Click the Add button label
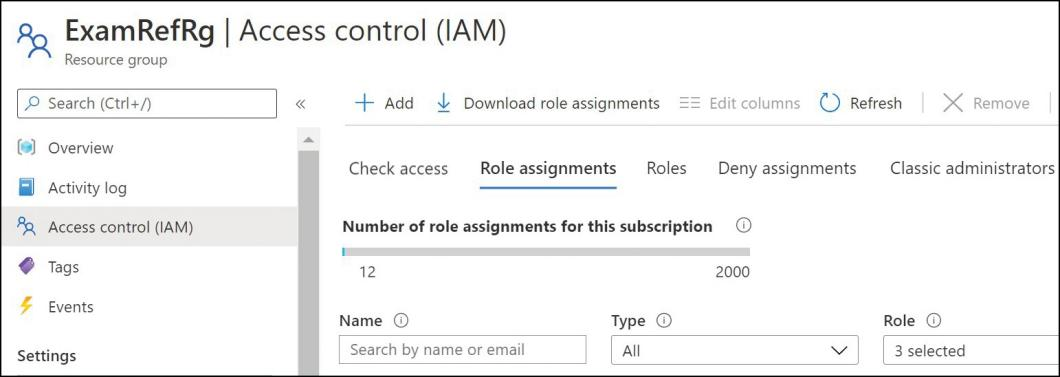1060x377 pixels. tap(399, 103)
